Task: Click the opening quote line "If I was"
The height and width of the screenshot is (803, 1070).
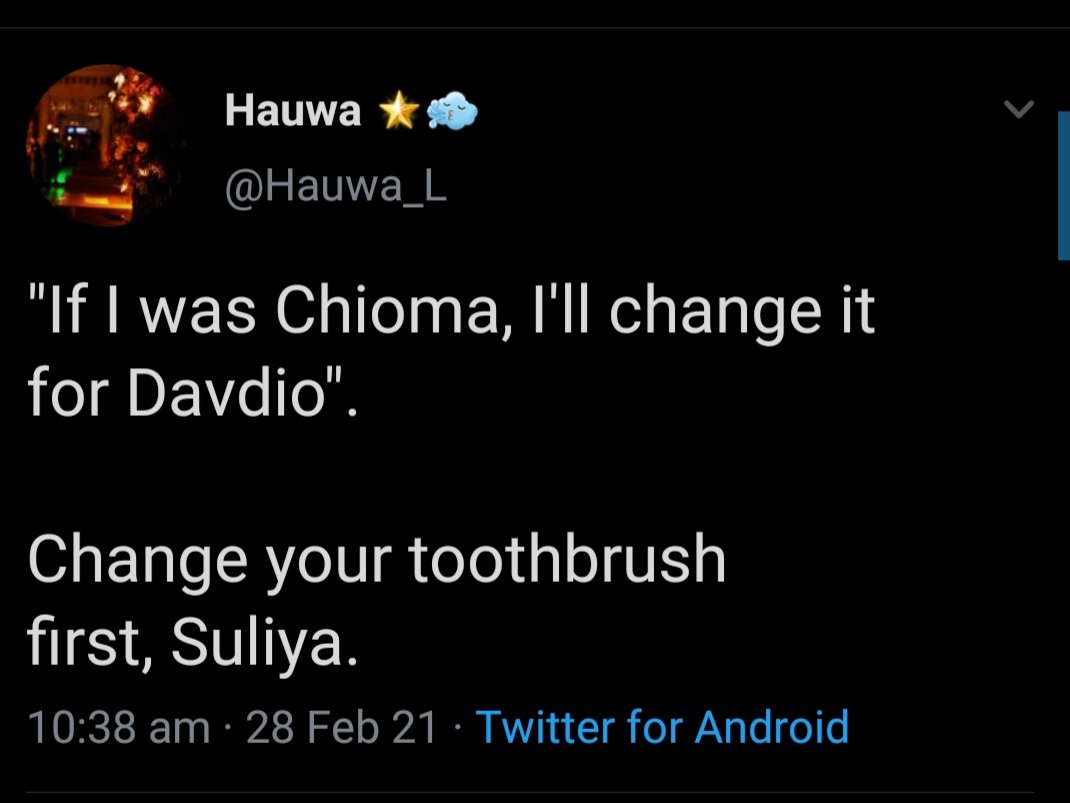Action: [x=146, y=313]
